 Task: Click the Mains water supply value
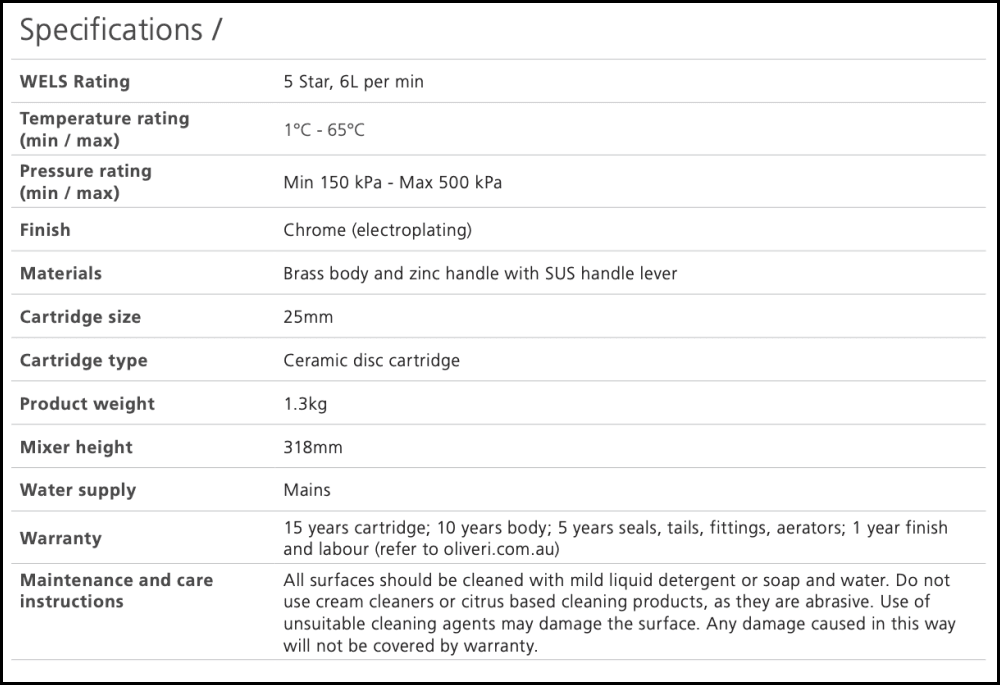[x=307, y=490]
